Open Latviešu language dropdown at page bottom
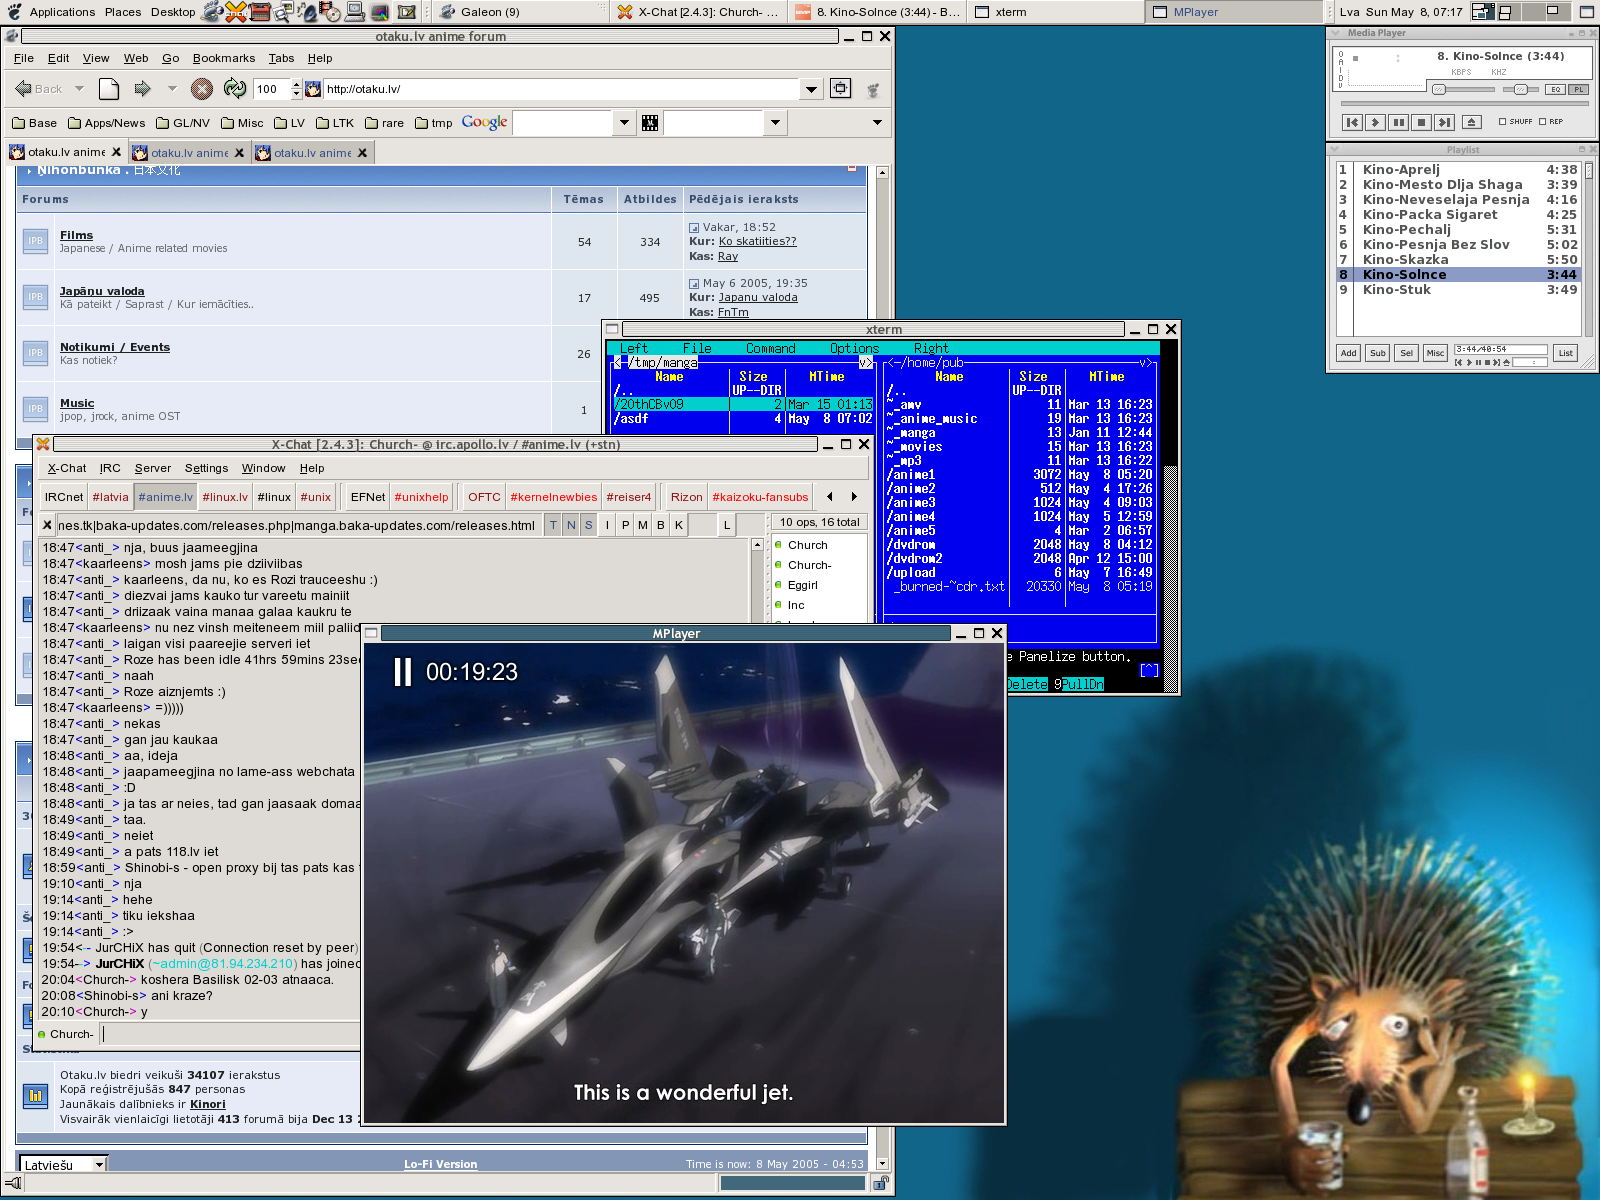The width and height of the screenshot is (1600, 1200). (x=99, y=1165)
